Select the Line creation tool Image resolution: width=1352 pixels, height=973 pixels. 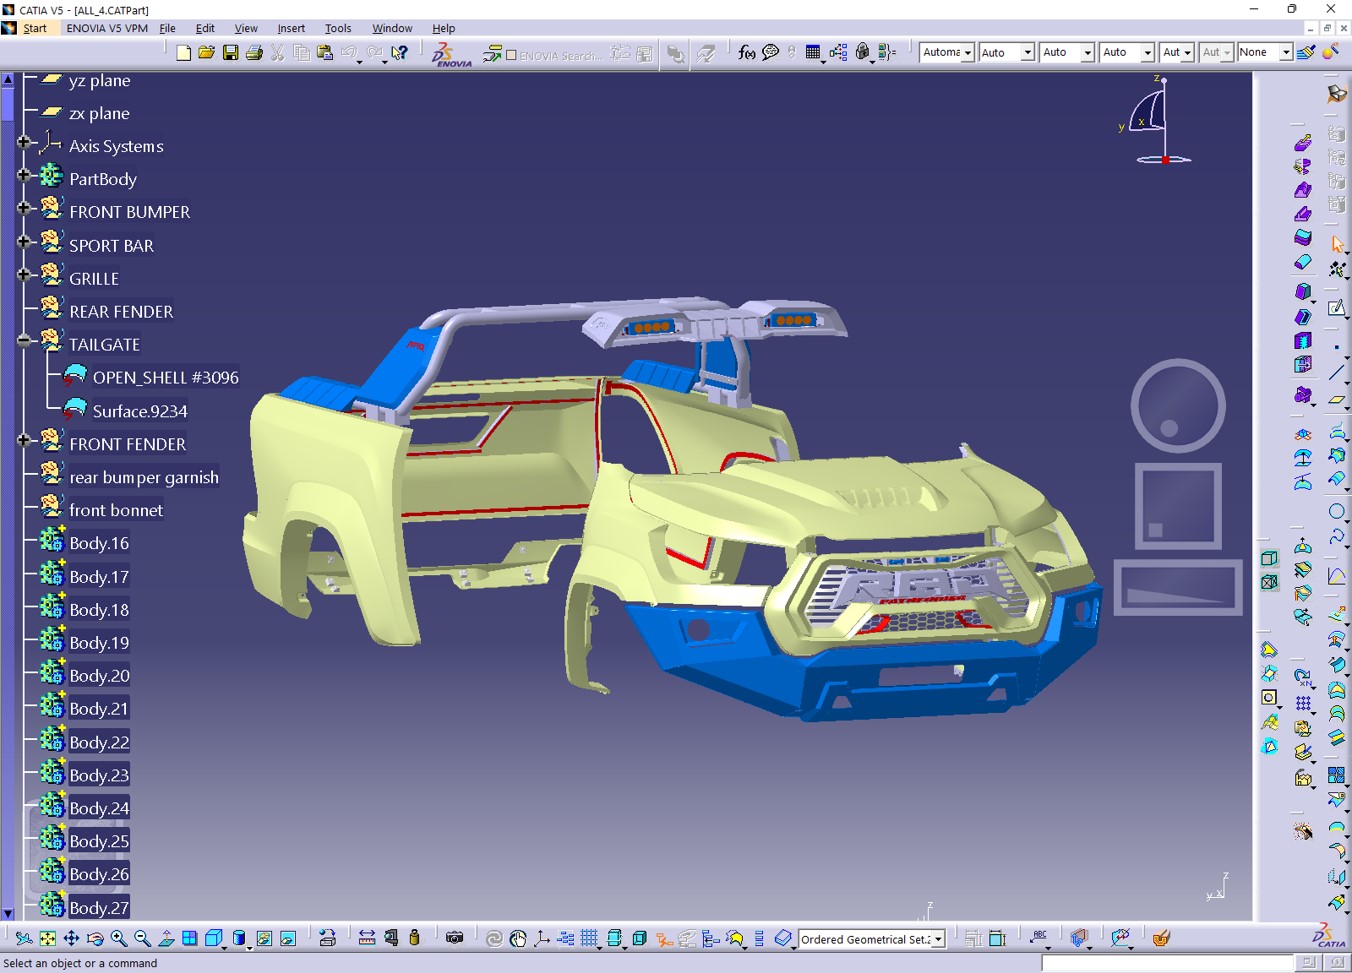[1337, 373]
